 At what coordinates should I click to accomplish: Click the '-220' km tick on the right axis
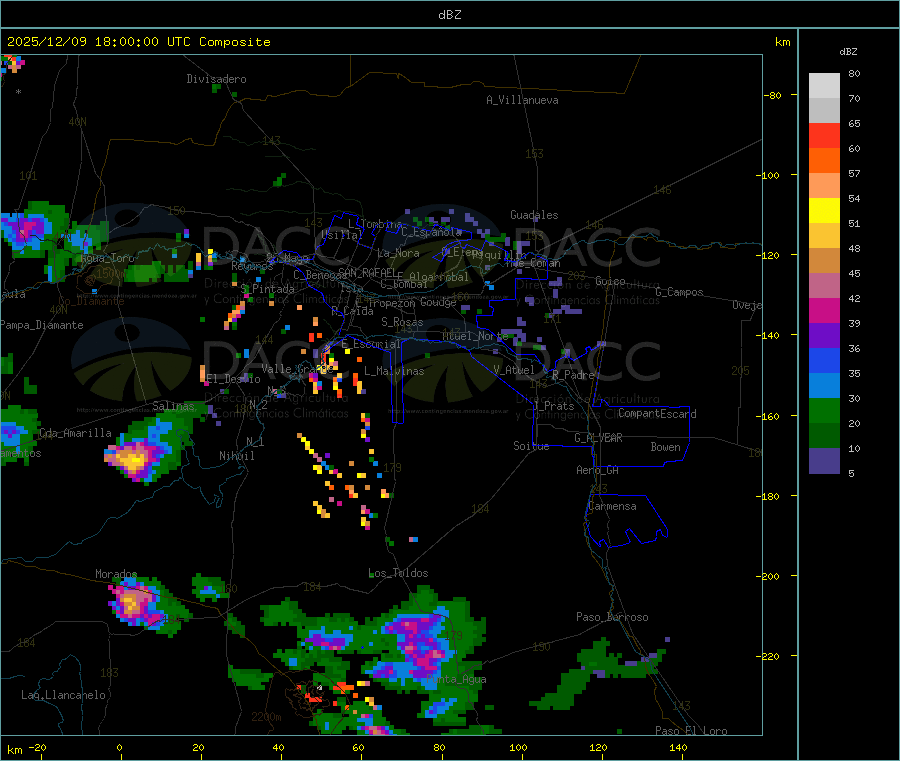point(769,657)
